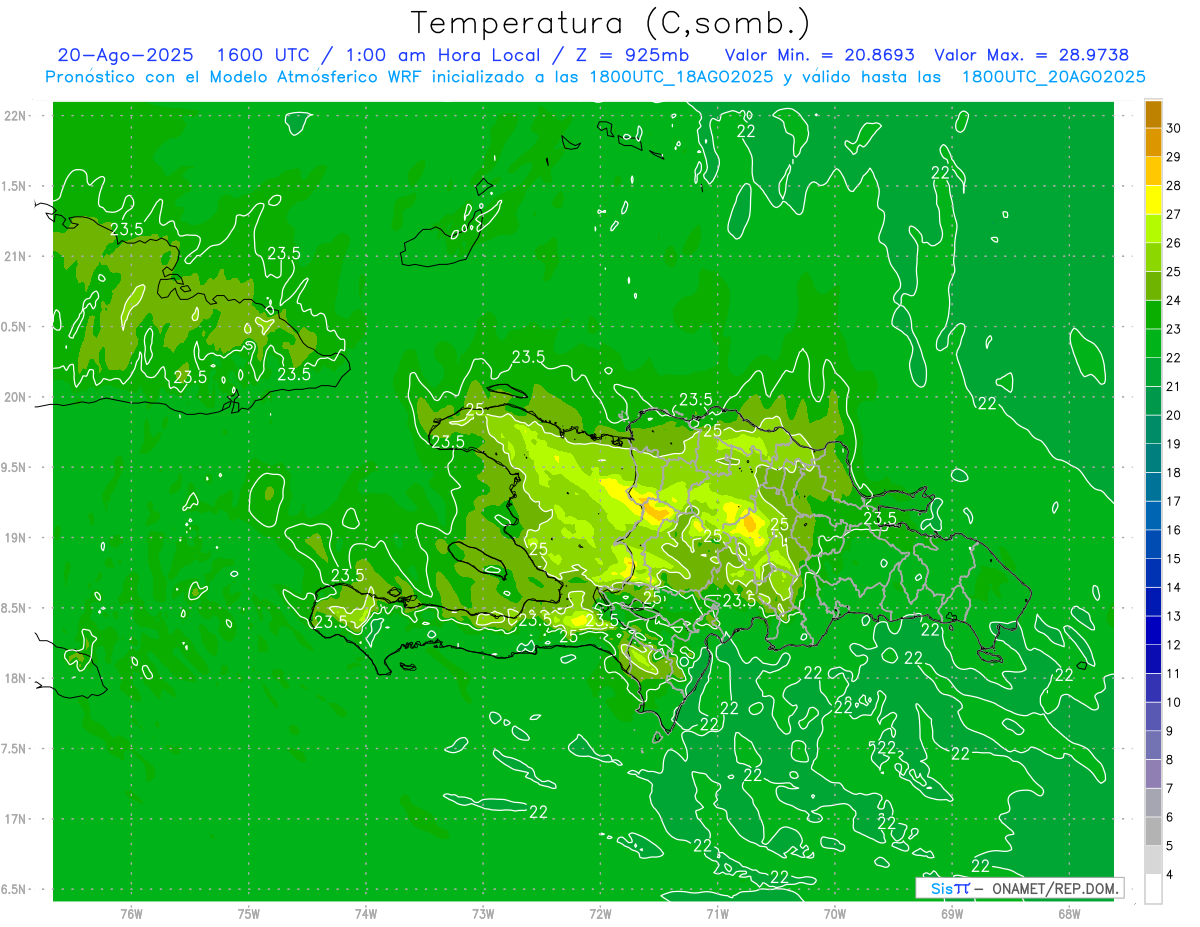Select the "Z = 925mb" level label

(x=633, y=55)
